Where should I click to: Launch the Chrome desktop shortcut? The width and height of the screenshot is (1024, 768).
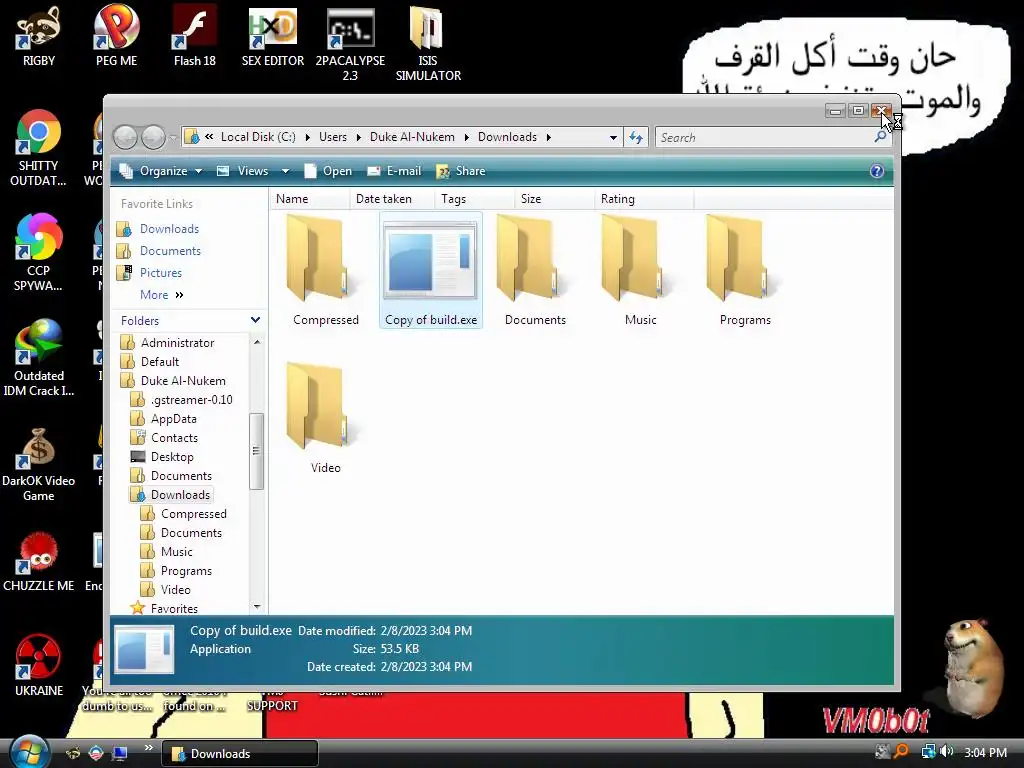tap(38, 148)
